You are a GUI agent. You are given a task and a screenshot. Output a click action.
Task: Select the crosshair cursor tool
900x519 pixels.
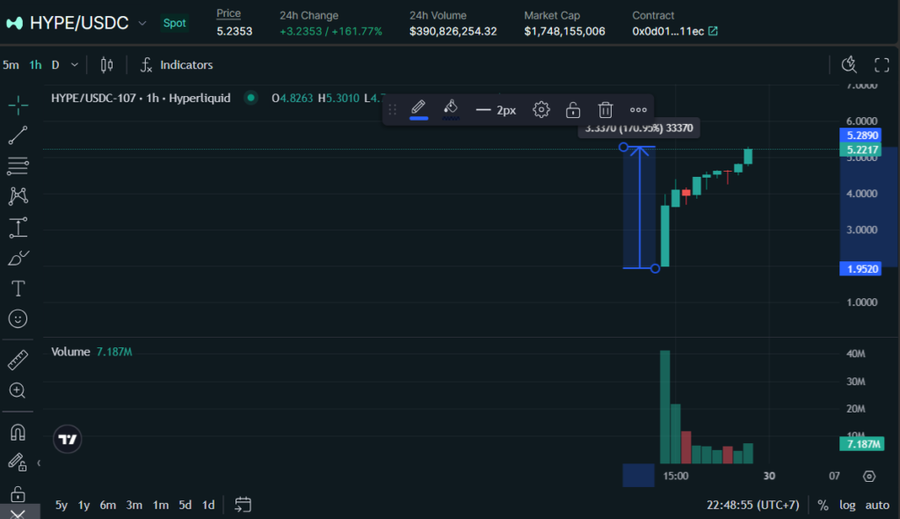18,106
